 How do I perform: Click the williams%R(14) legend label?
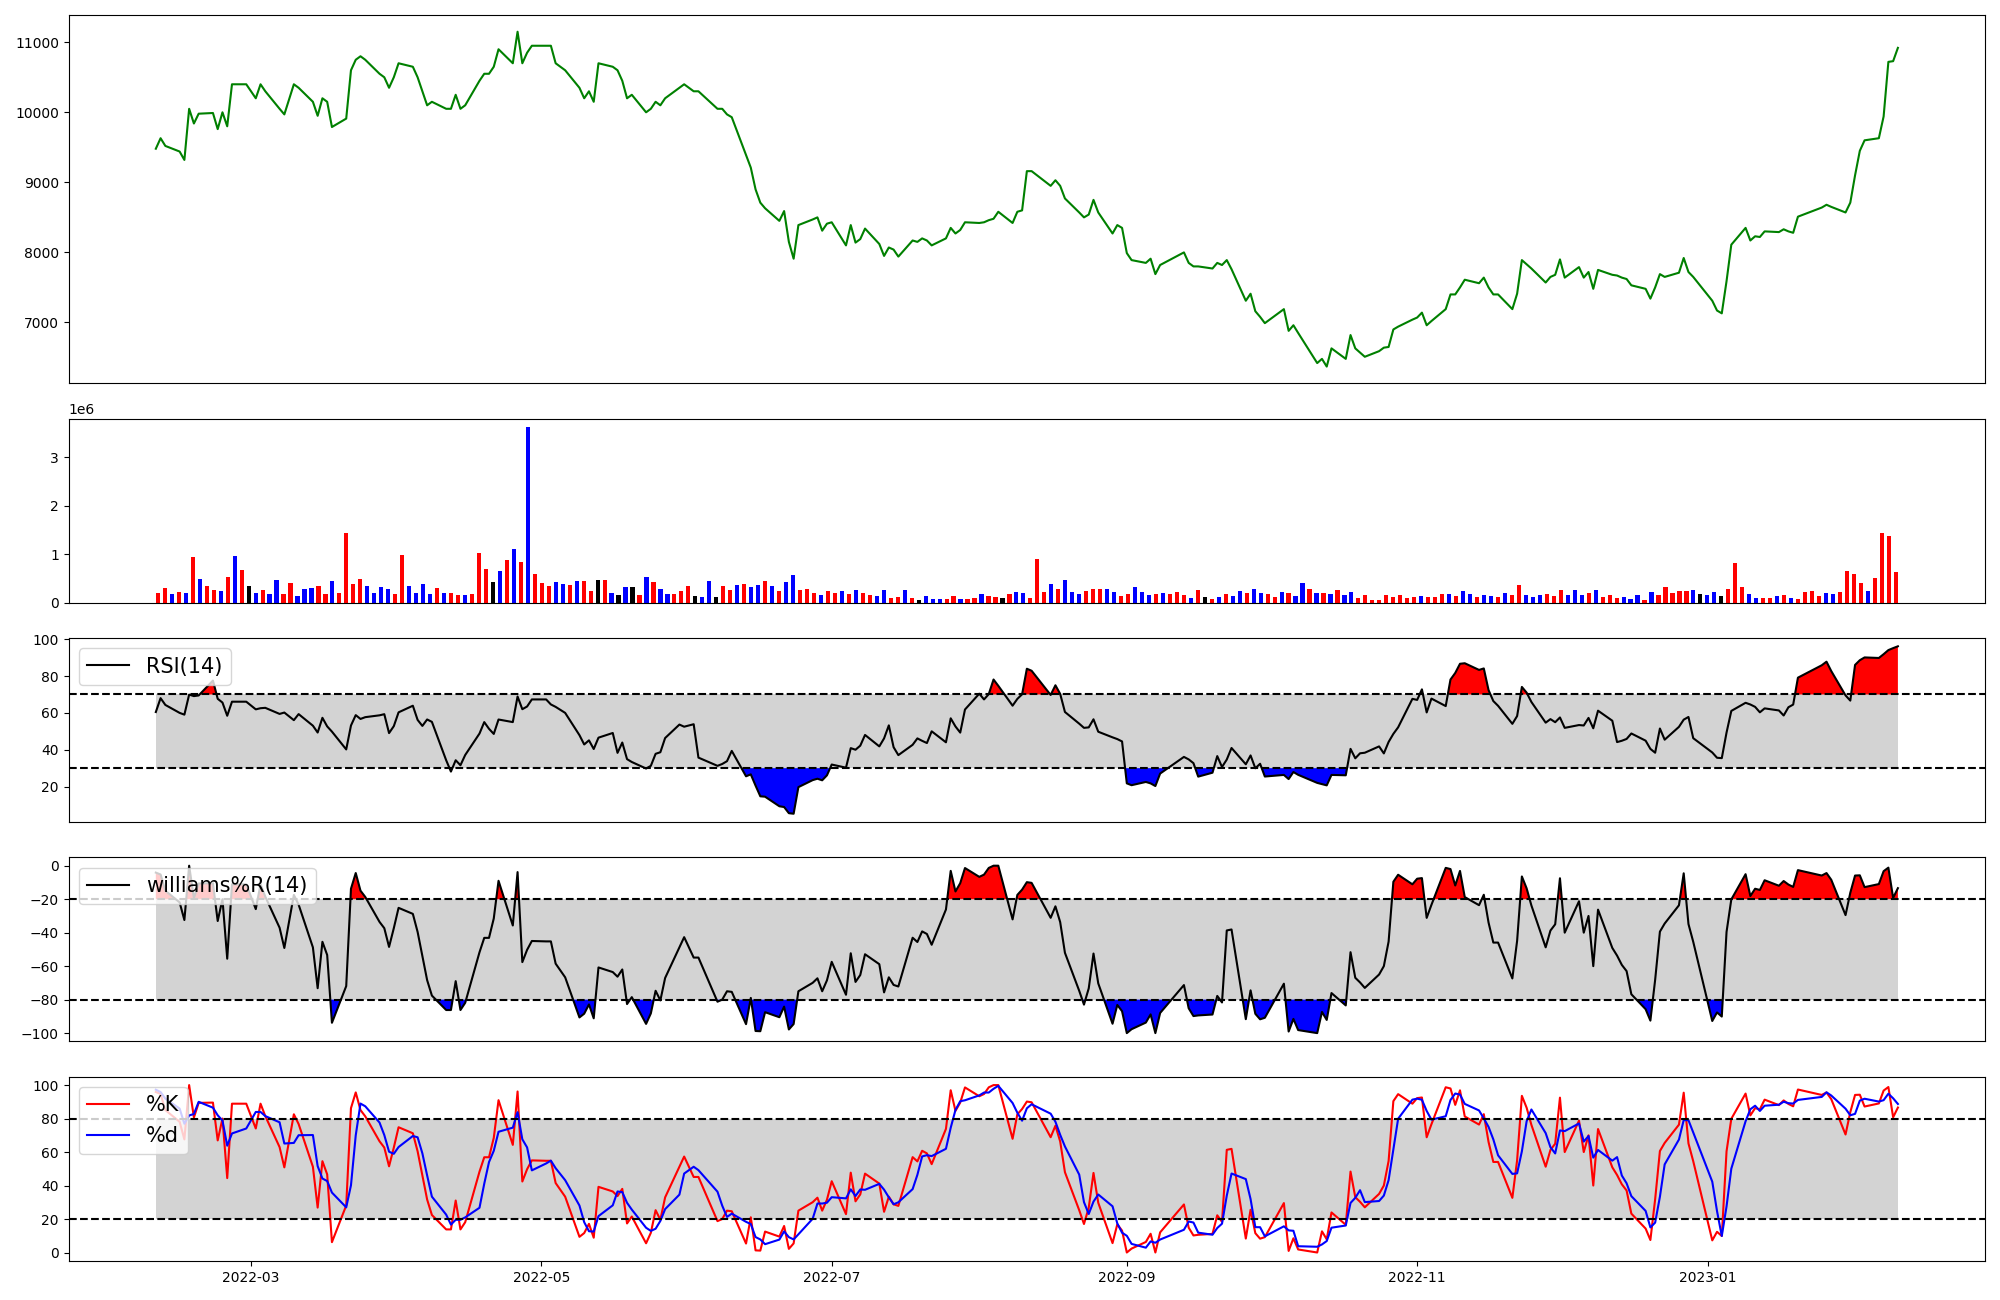[226, 885]
